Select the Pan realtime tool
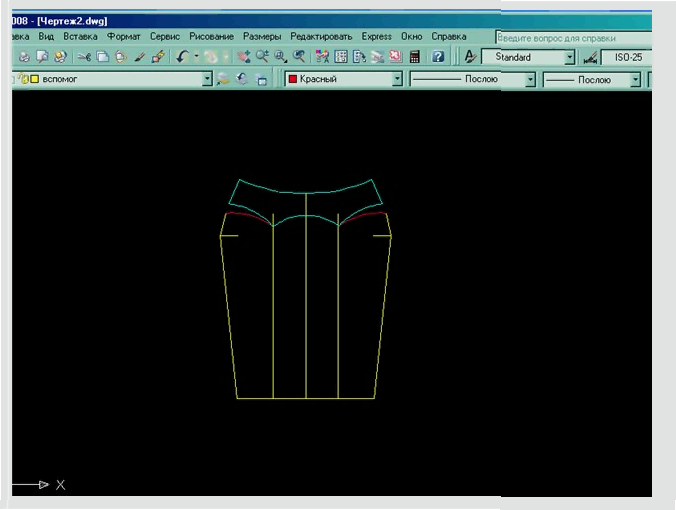Viewport: 676px width, 510px height. click(x=244, y=57)
